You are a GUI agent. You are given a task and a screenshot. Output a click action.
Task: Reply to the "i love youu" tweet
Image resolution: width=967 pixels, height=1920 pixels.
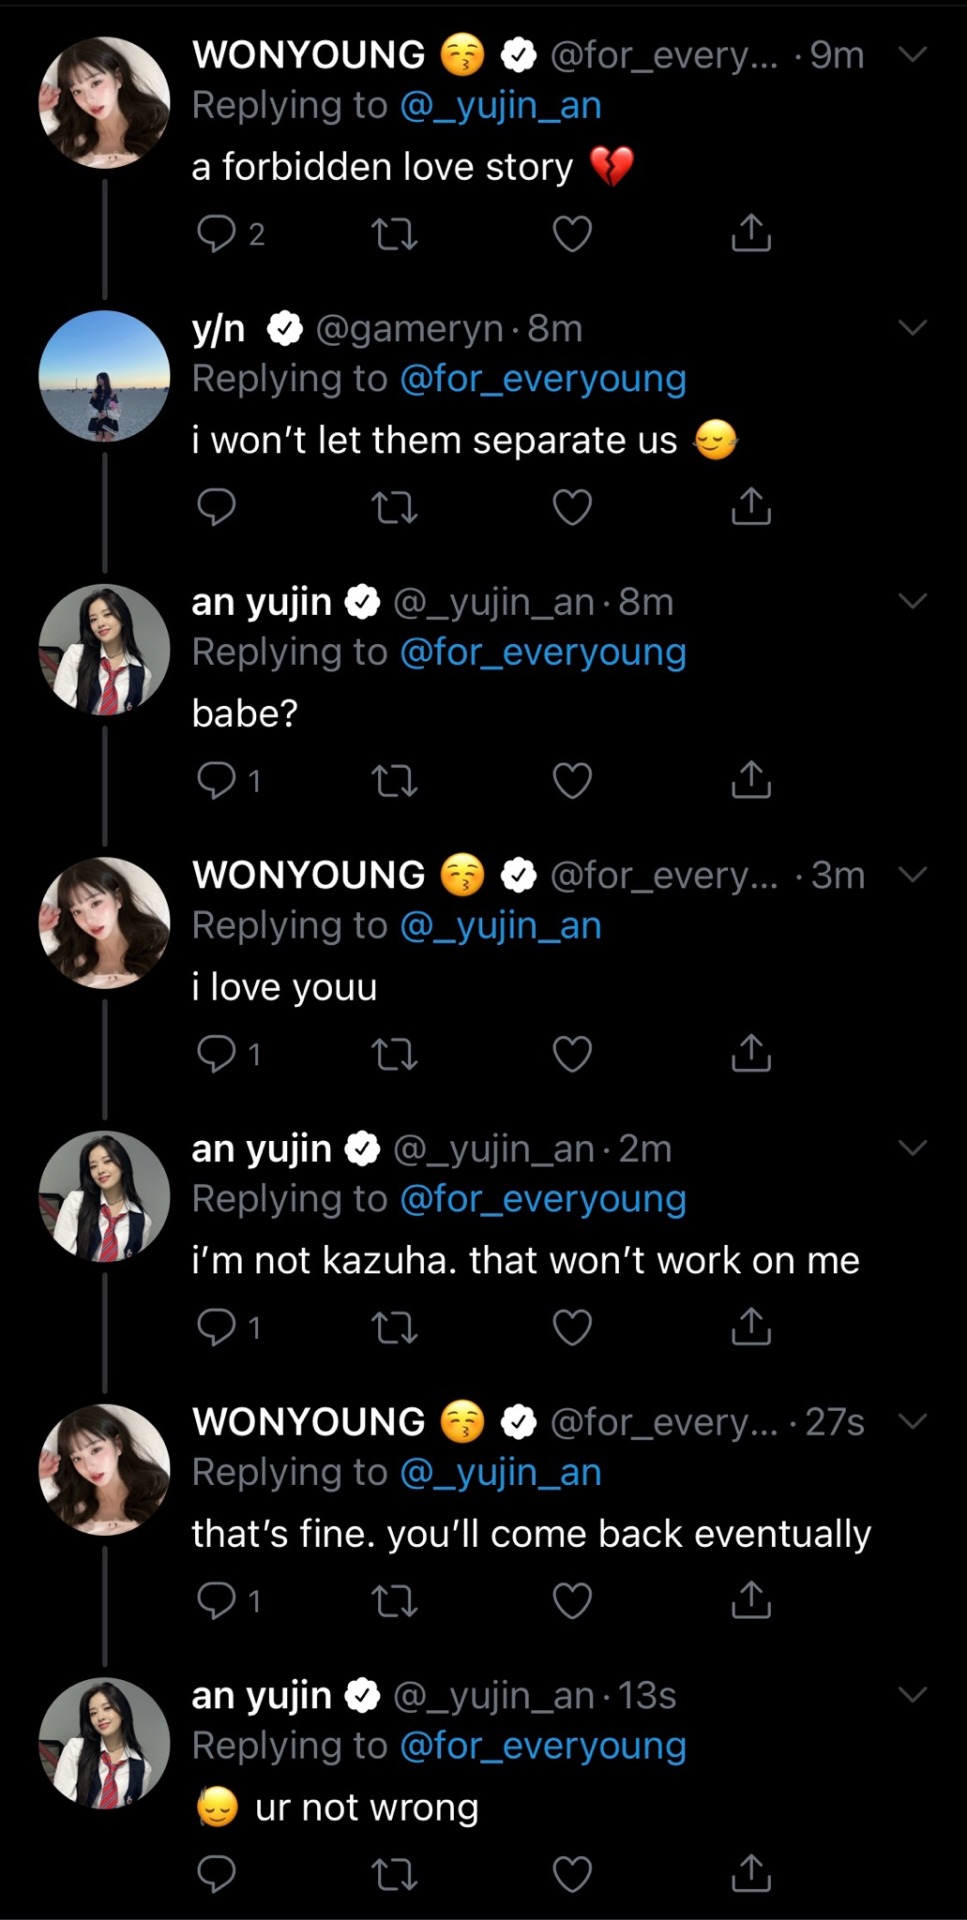[216, 1054]
